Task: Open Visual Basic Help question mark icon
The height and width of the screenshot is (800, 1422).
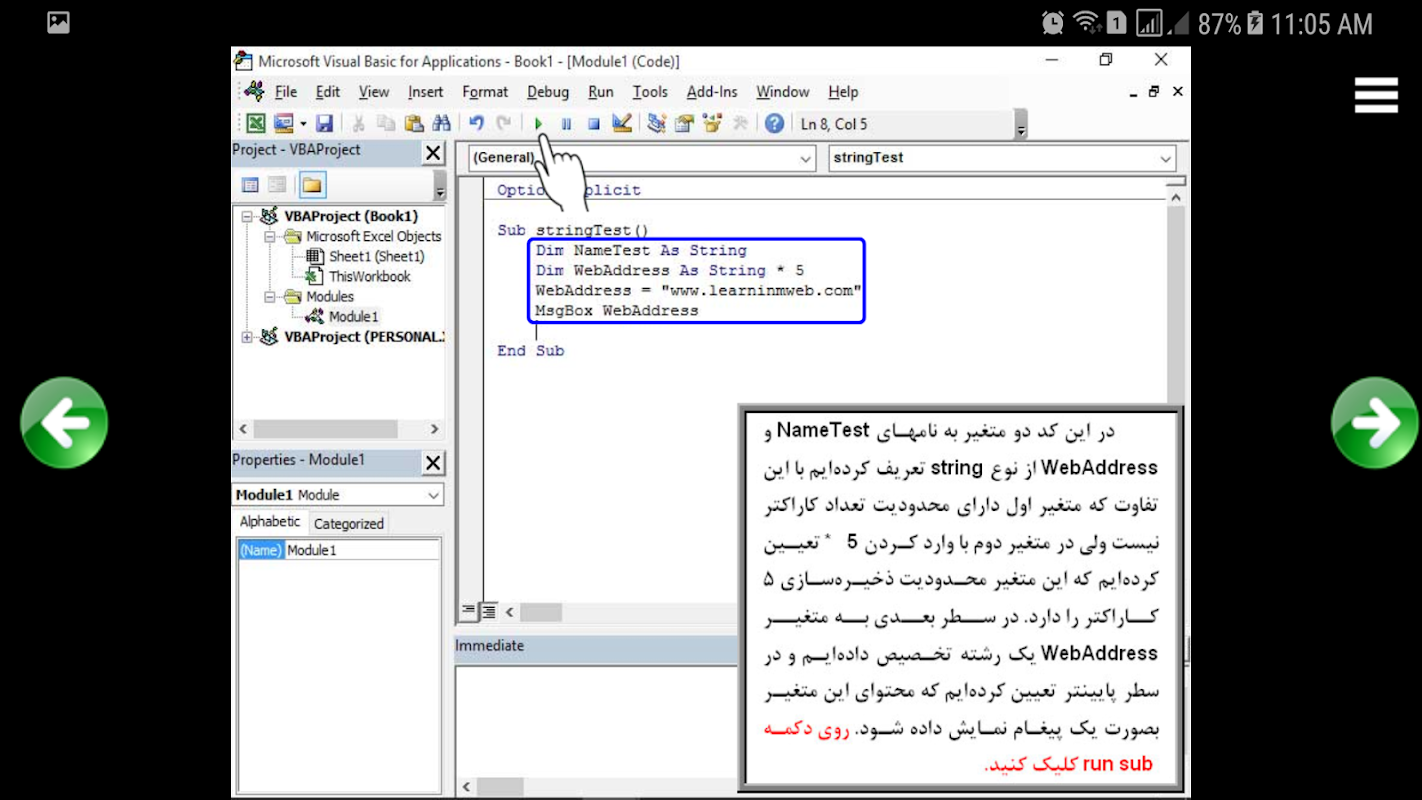Action: click(774, 124)
